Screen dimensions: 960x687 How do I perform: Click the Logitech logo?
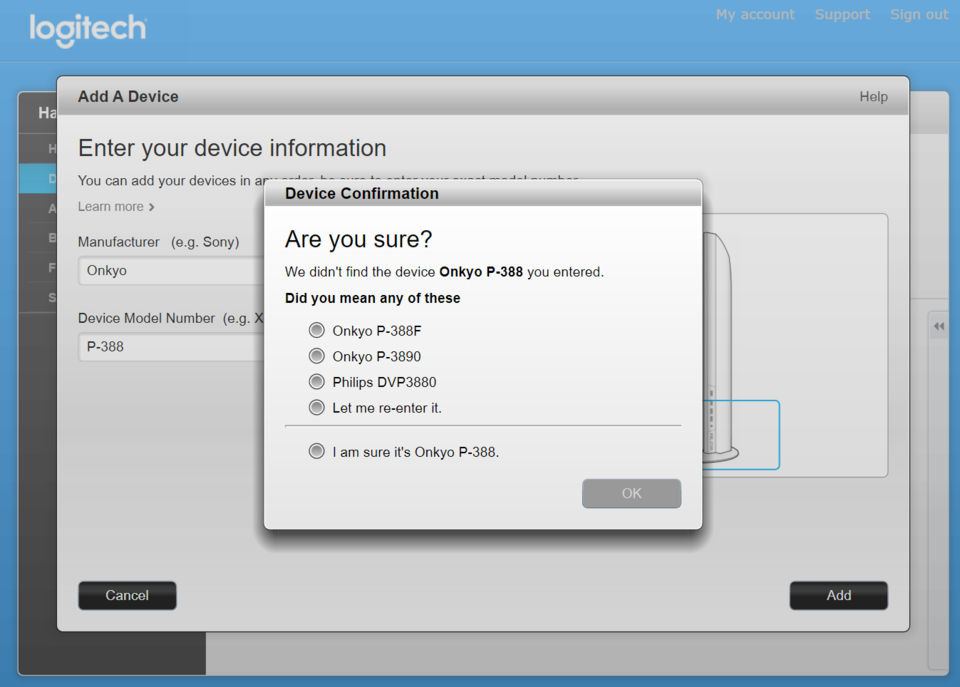pos(88,29)
